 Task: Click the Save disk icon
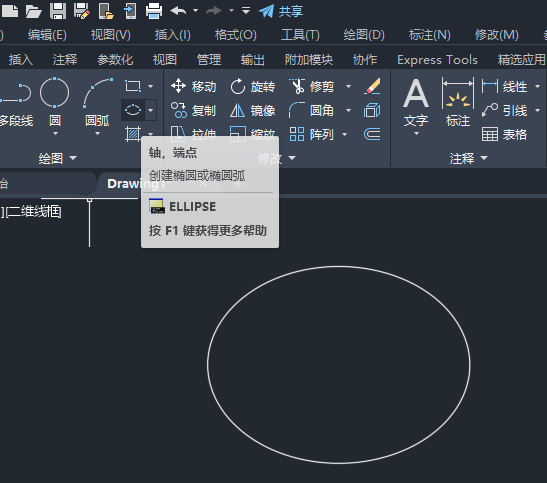coord(58,11)
